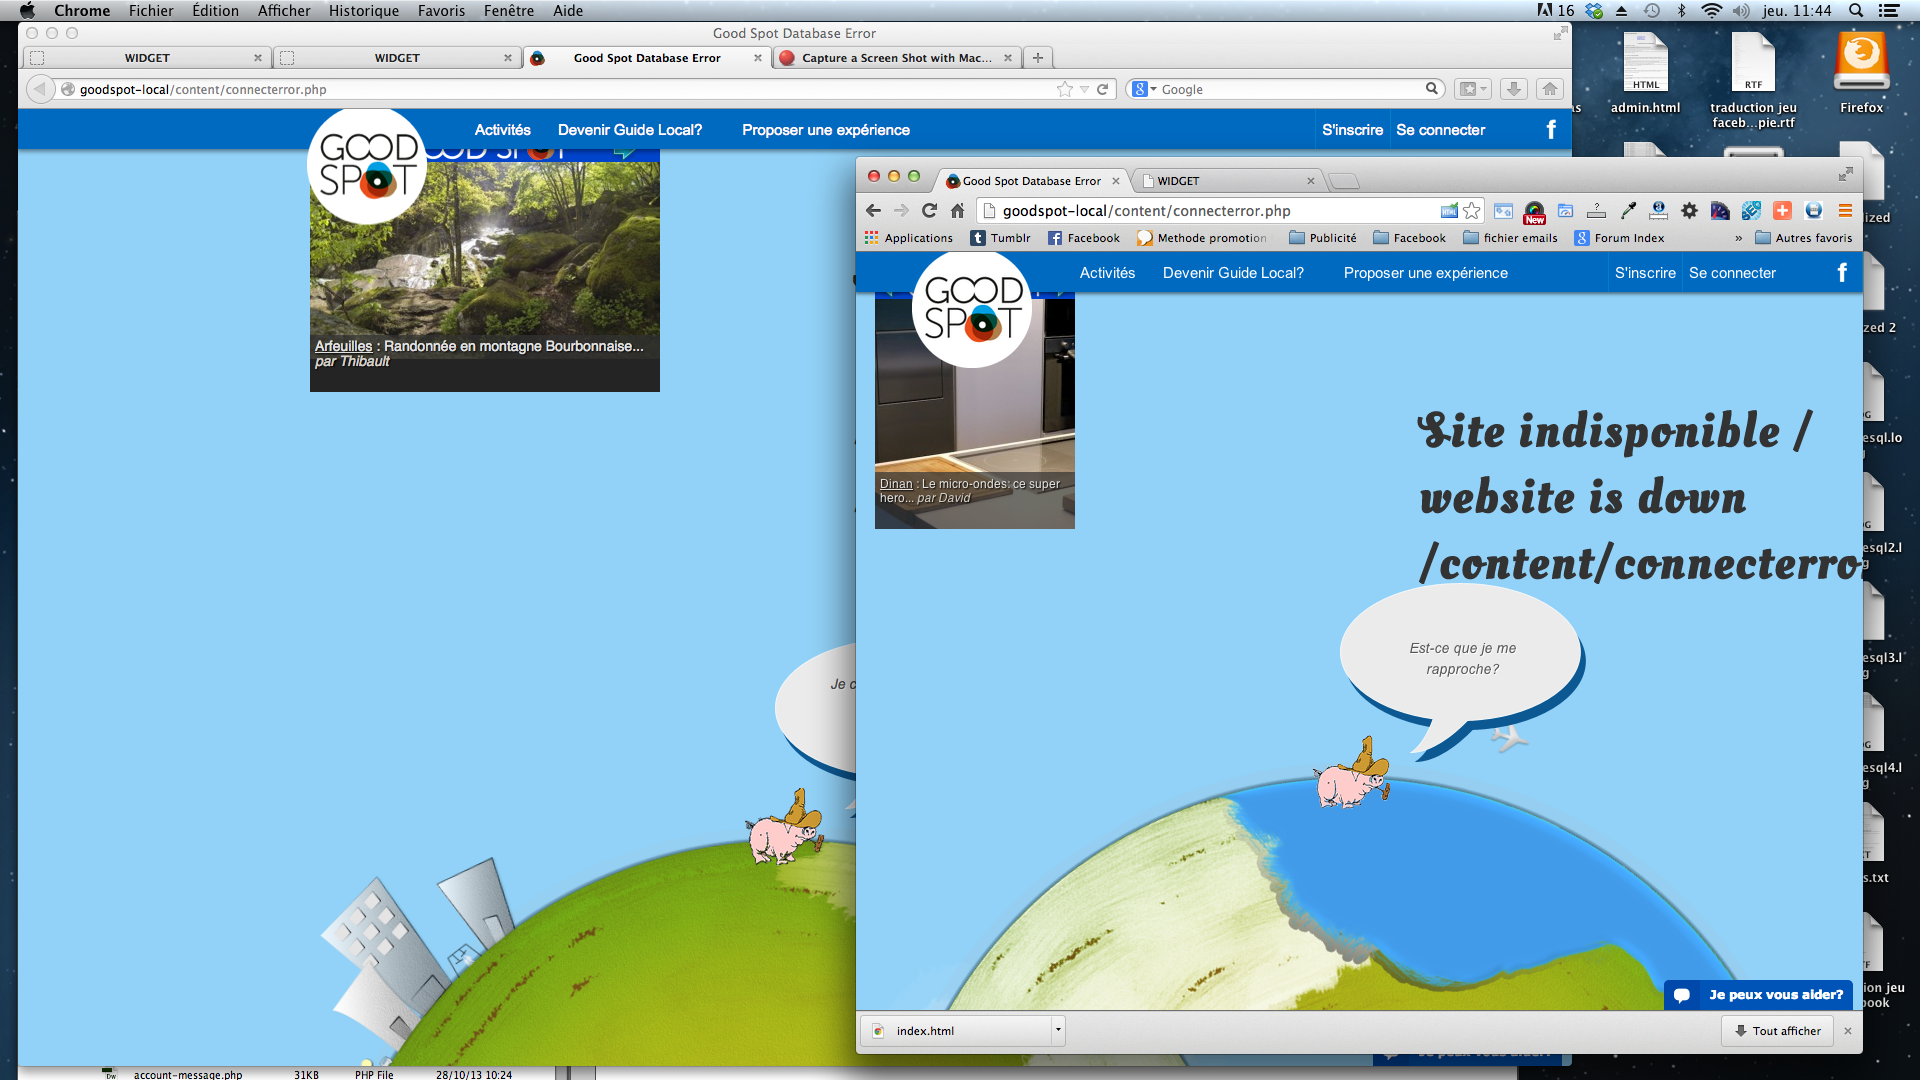Open Firefox downloads arrow button
Screen dimensions: 1920x1080
coord(1514,89)
